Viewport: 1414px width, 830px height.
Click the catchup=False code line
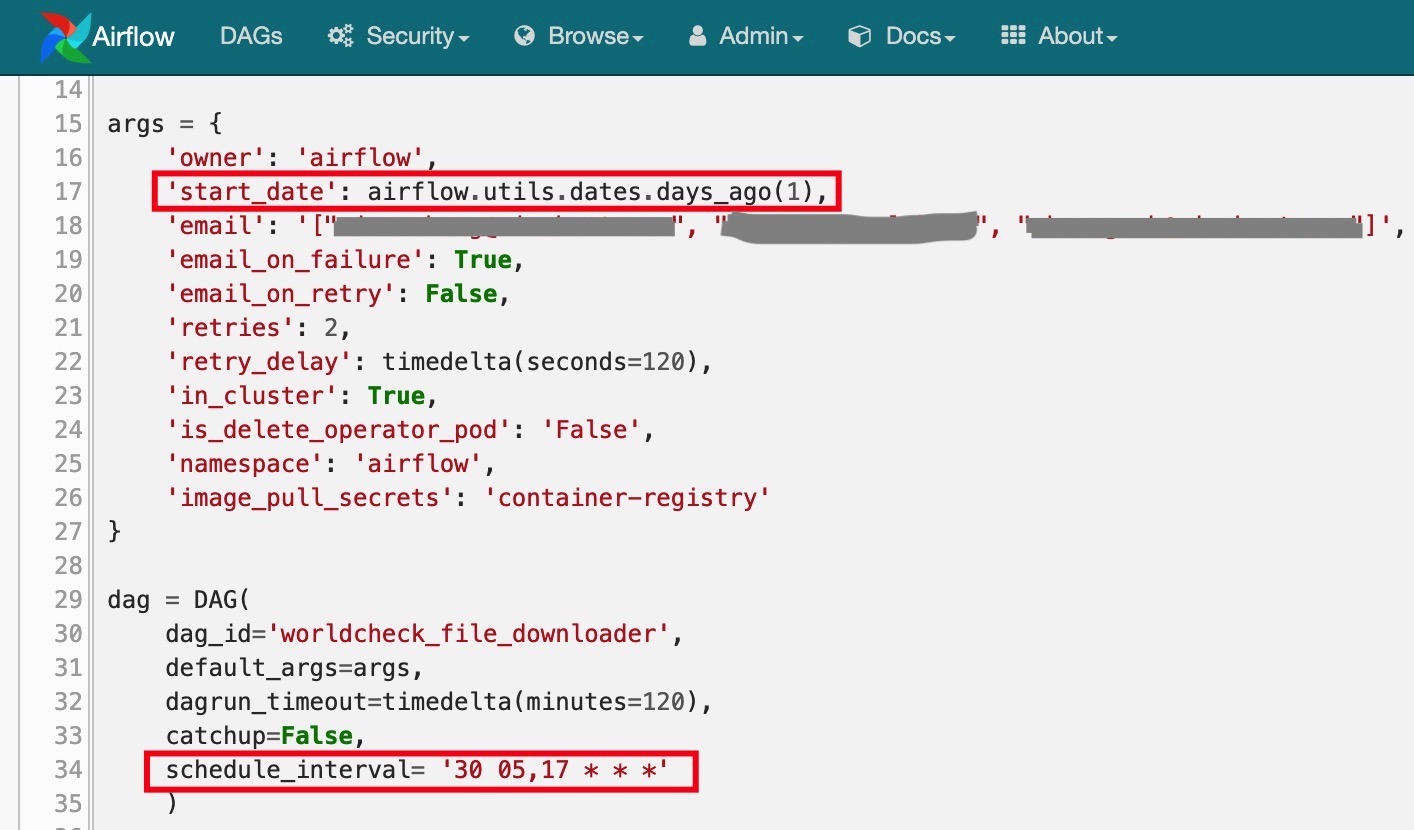pos(260,736)
